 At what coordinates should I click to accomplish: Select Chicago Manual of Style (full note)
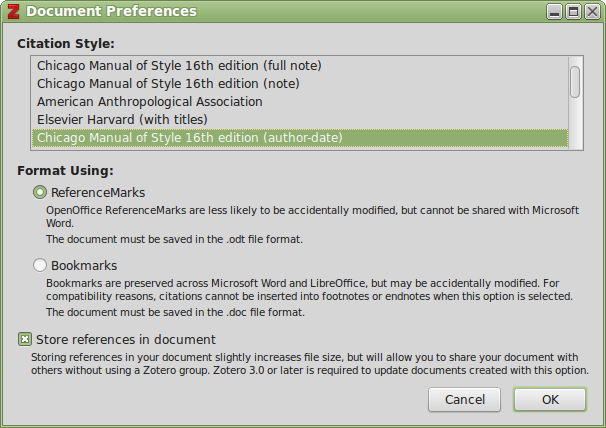pos(300,66)
